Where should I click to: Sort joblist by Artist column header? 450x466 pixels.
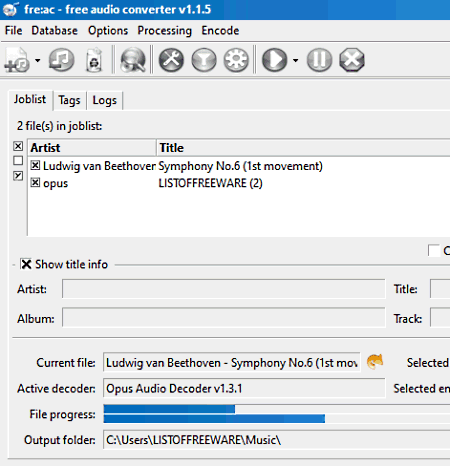click(x=92, y=148)
